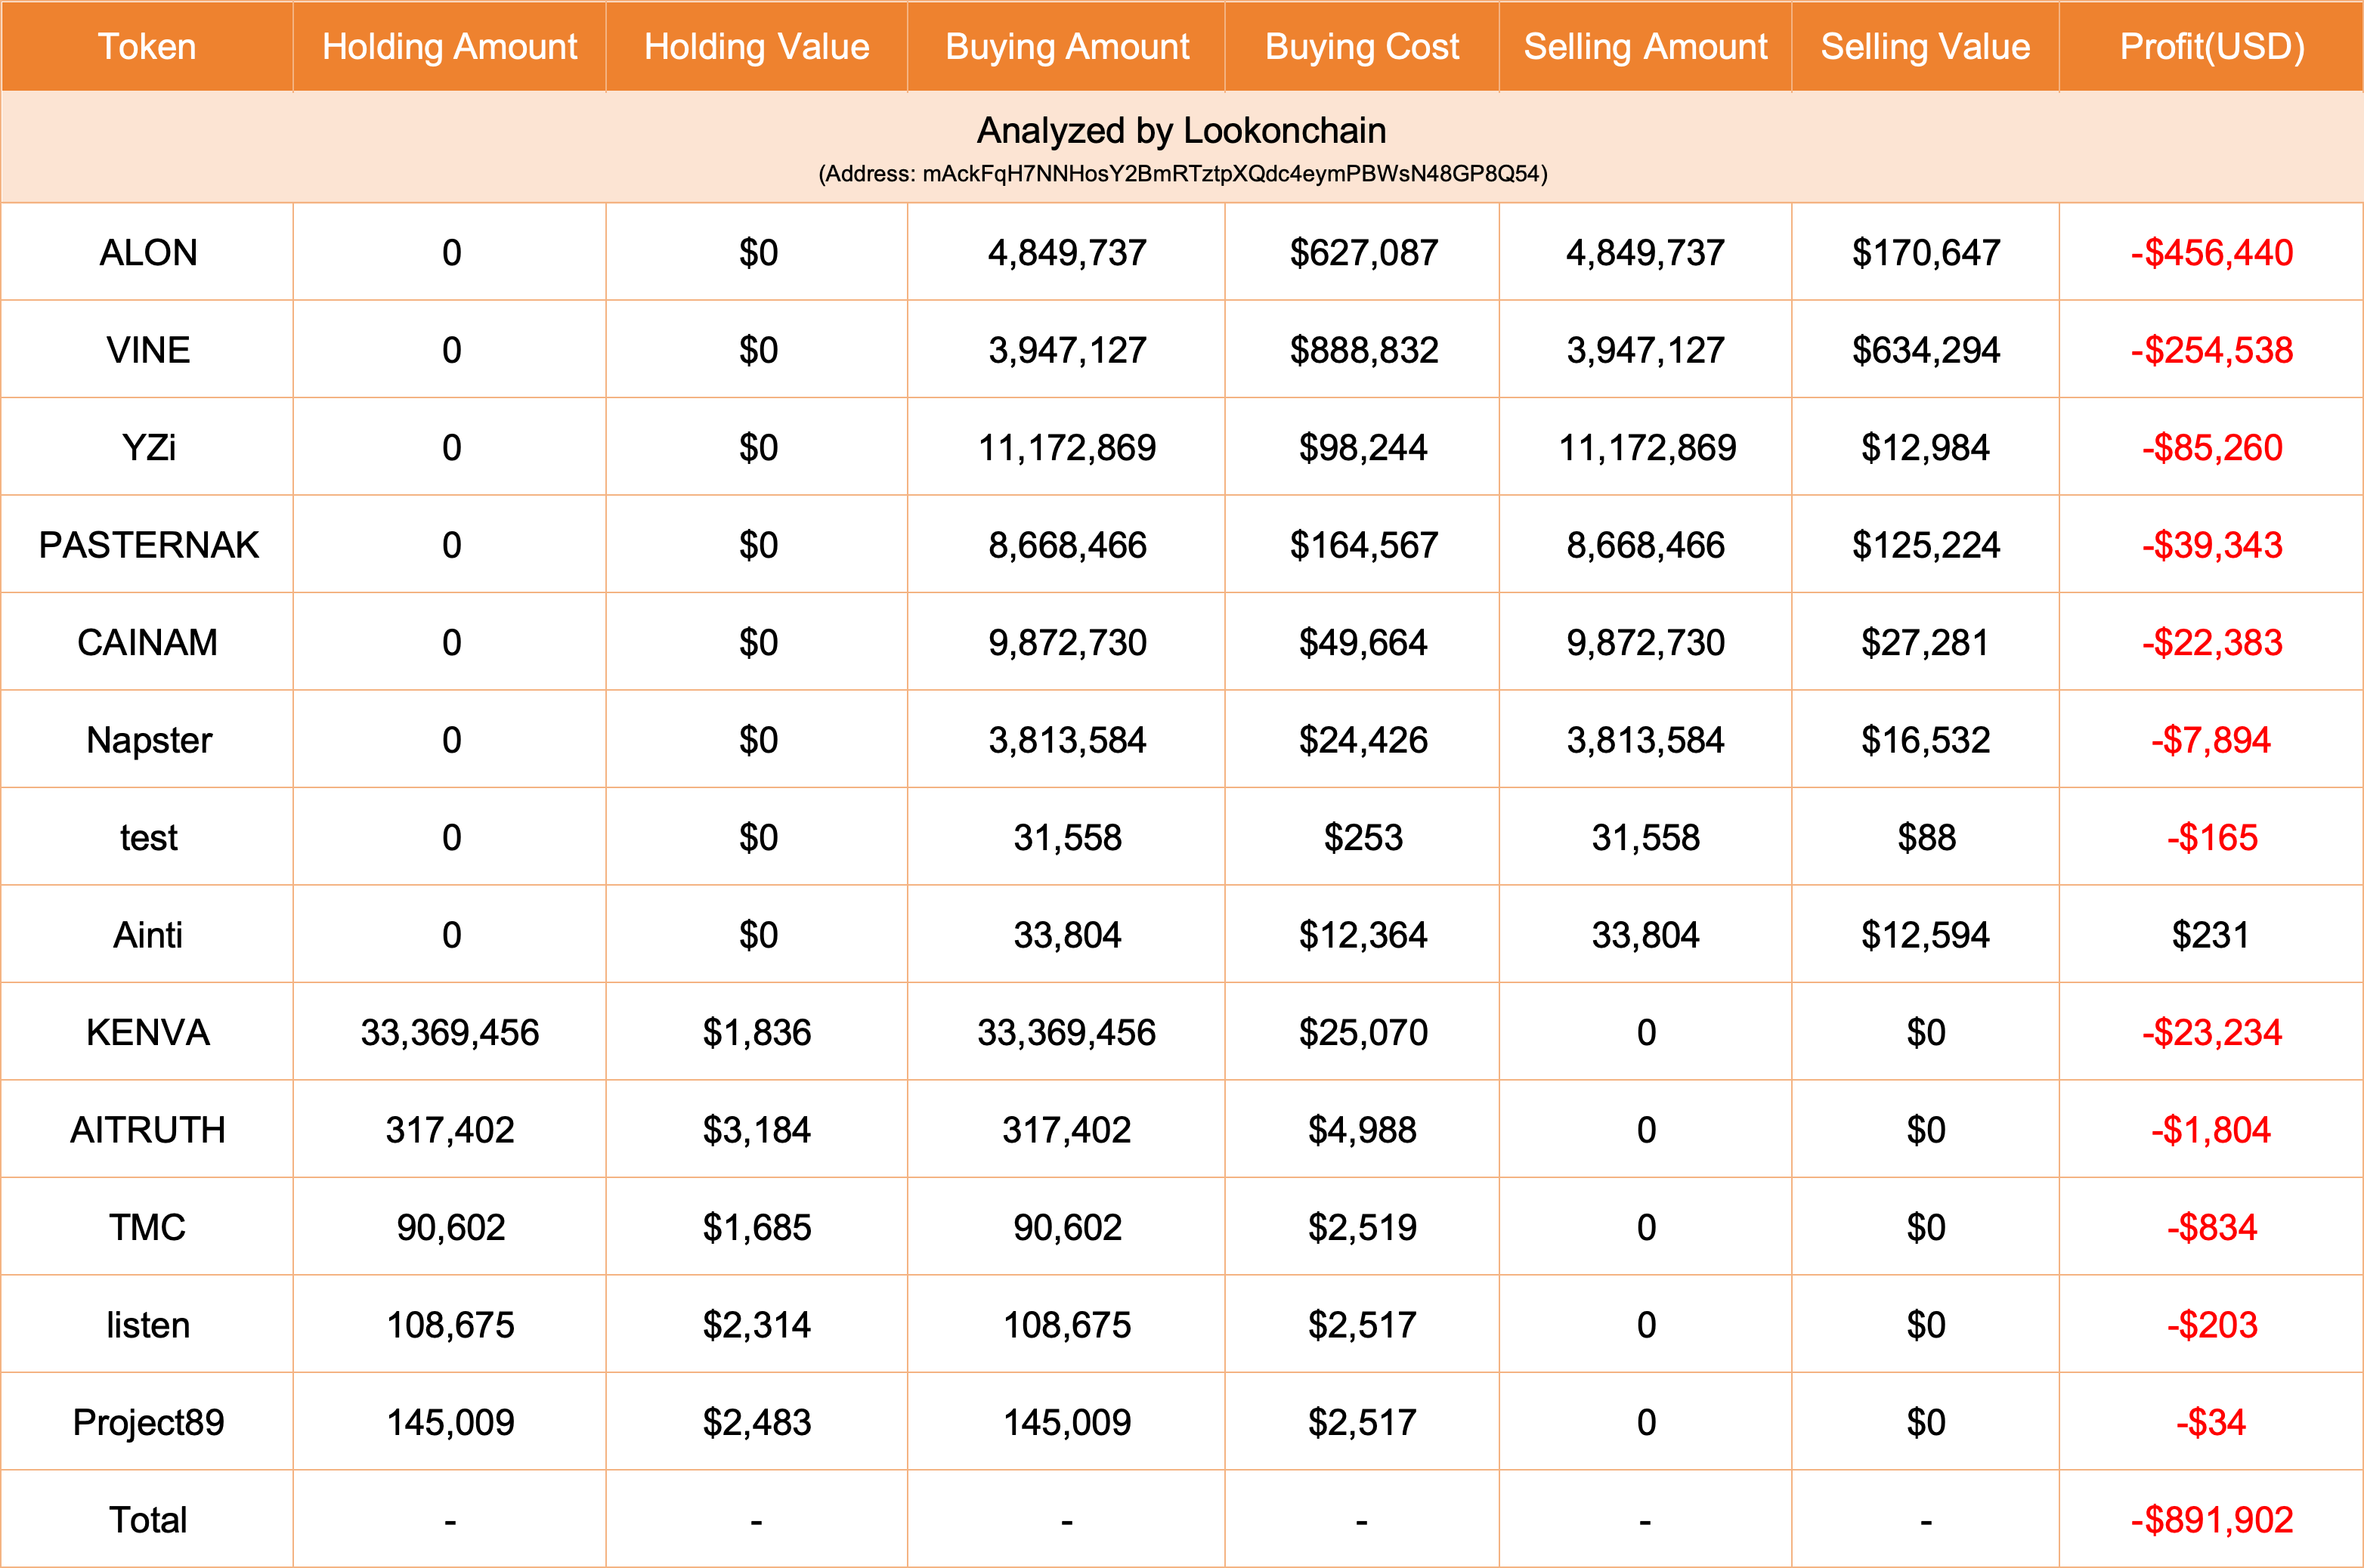Click the Holding Amount column header
This screenshot has height=1568, width=2364.
click(x=449, y=47)
